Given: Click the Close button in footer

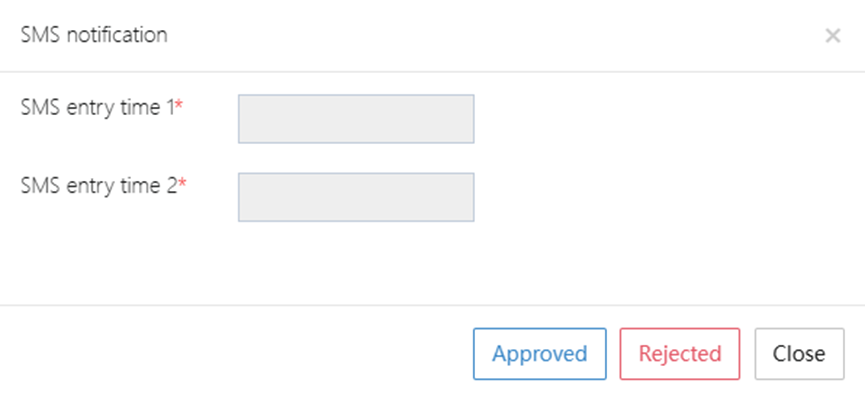Looking at the screenshot, I should 799,354.
